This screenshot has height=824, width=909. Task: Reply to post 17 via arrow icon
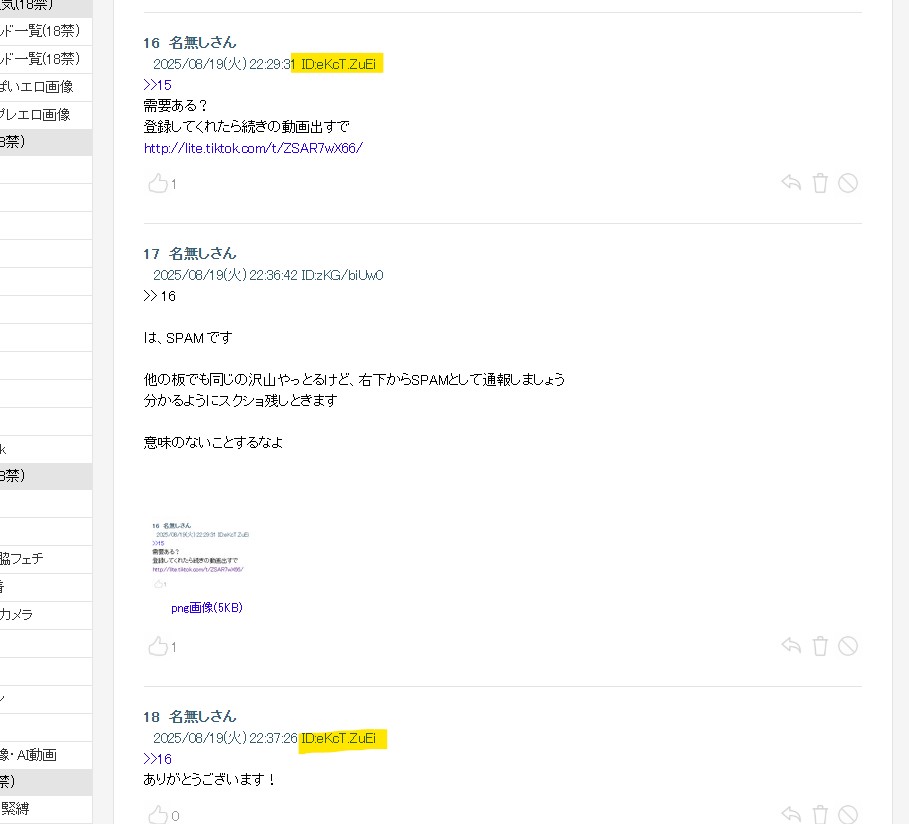791,646
